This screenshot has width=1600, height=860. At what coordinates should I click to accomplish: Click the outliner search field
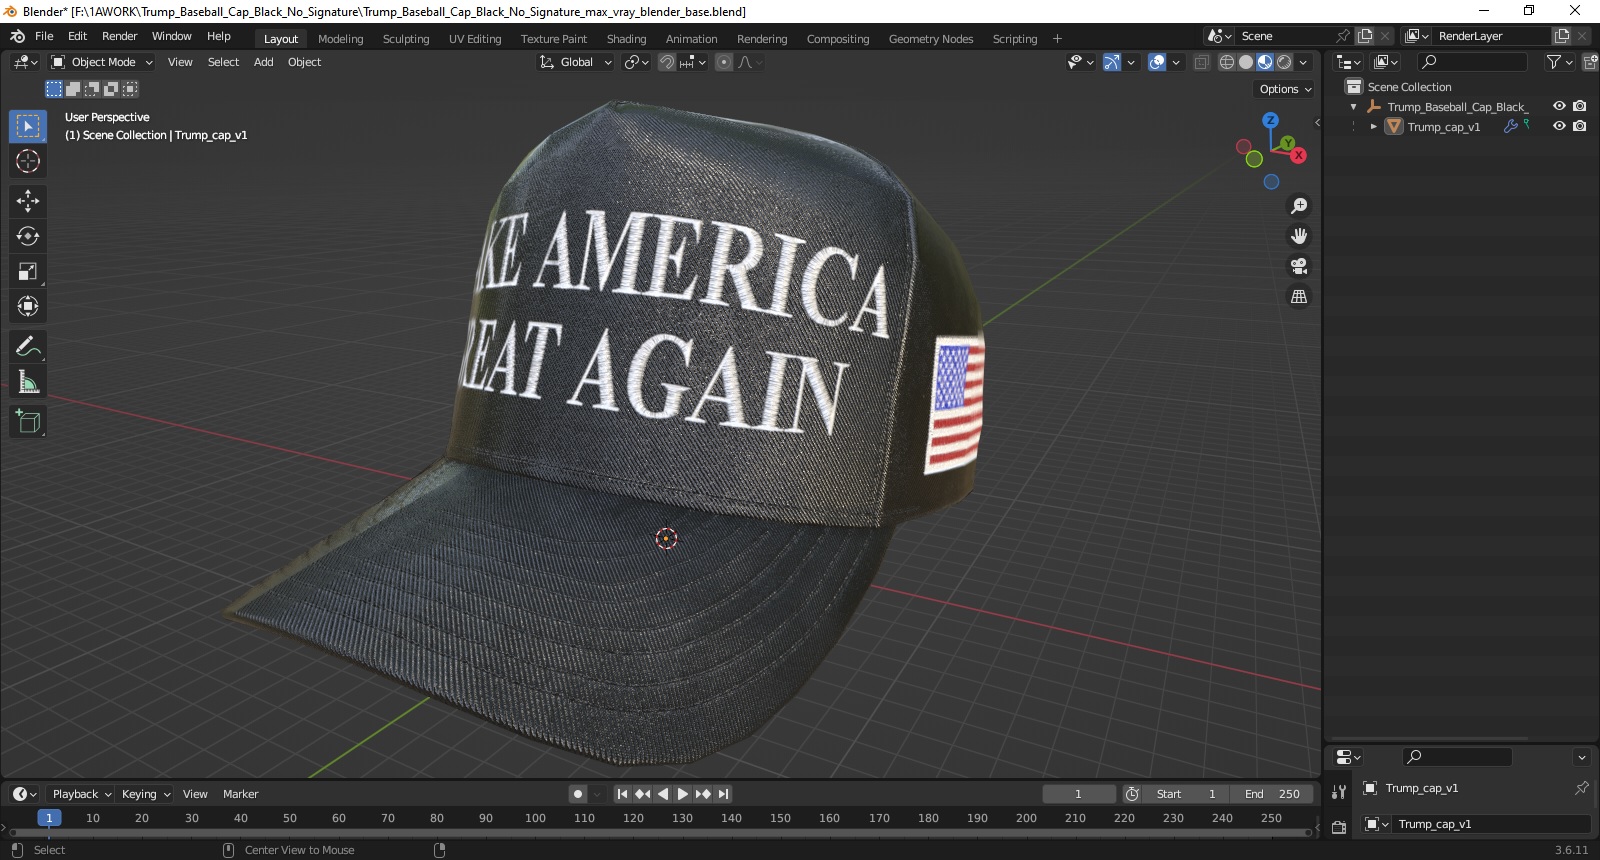click(1473, 62)
